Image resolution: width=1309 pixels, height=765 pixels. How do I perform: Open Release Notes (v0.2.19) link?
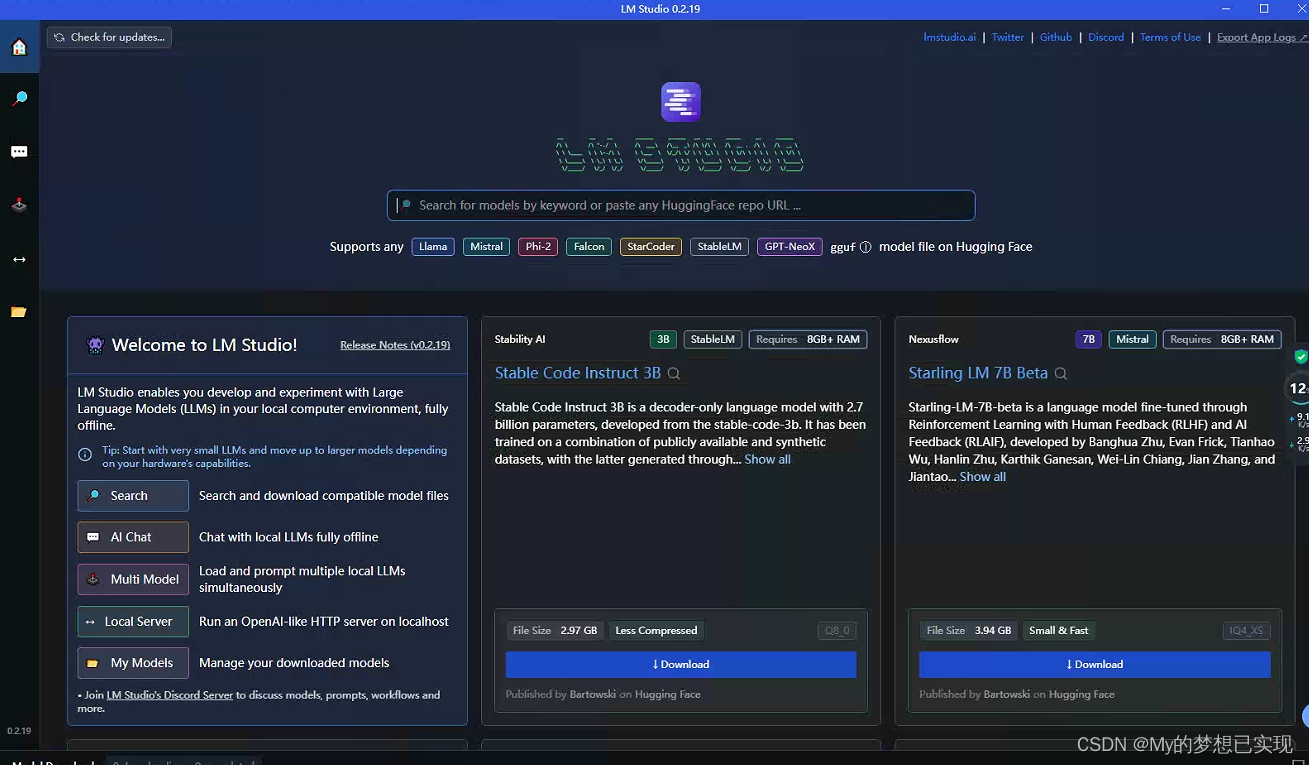[395, 345]
